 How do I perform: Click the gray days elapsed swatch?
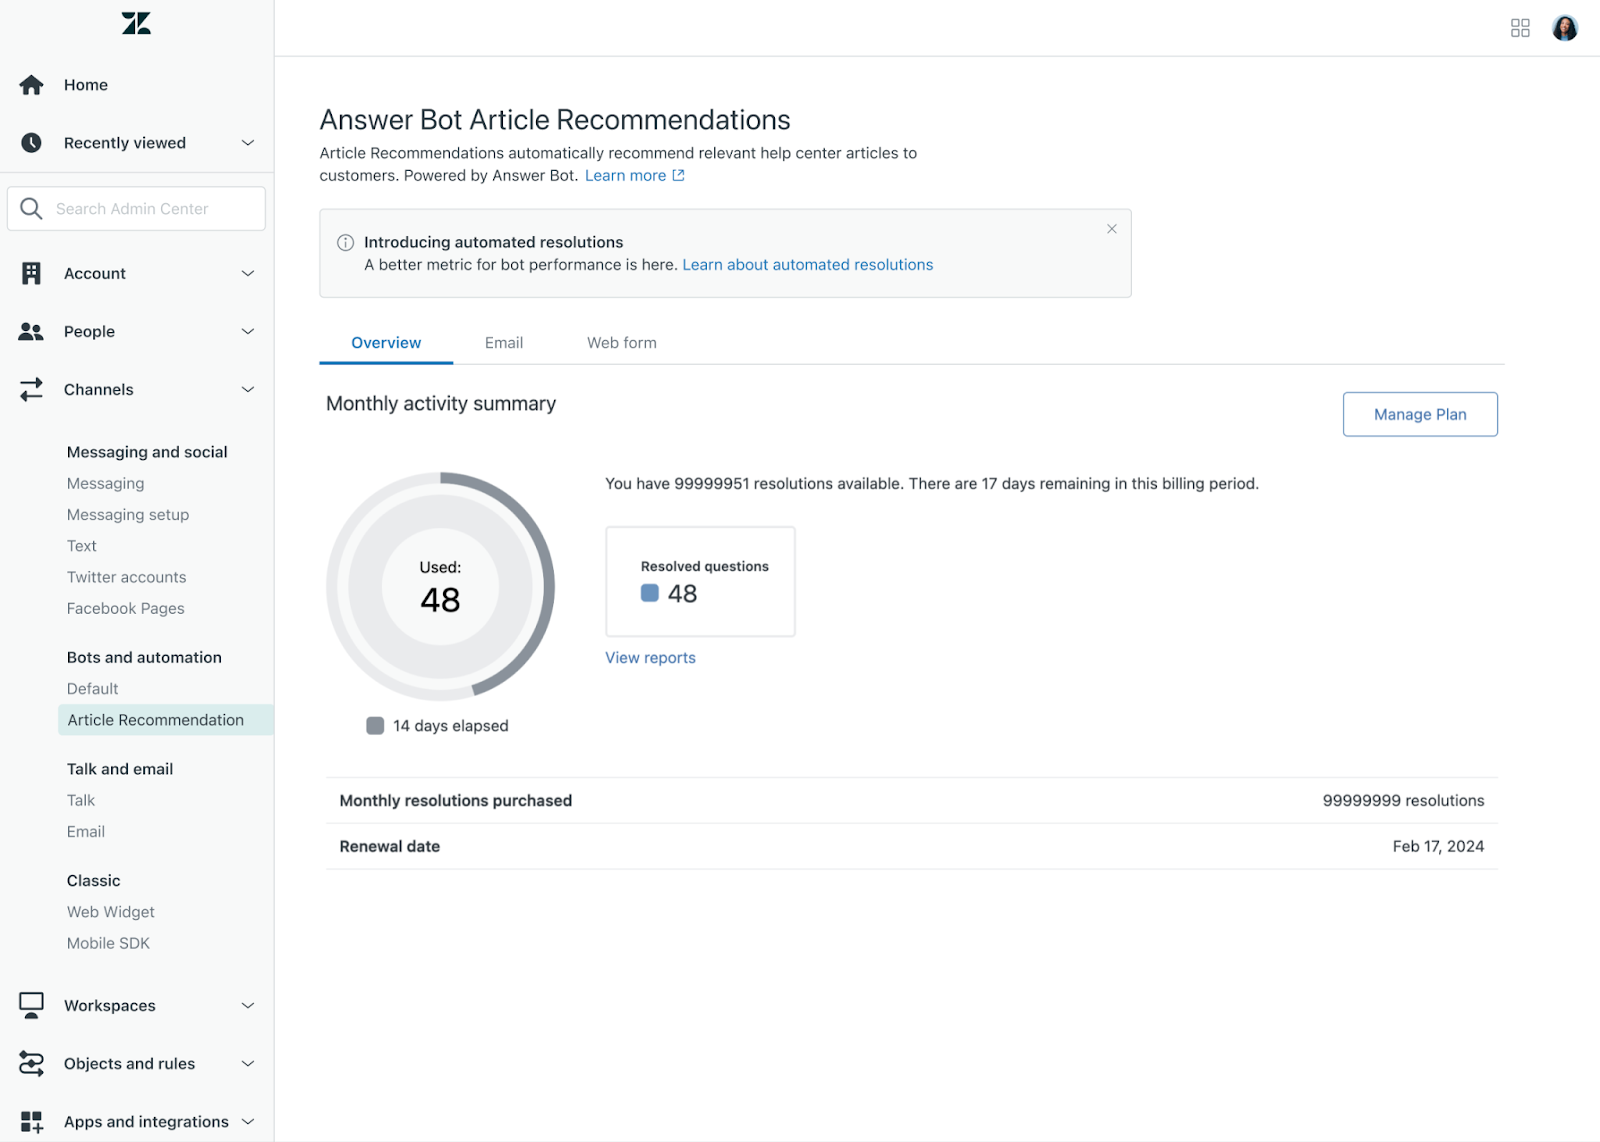pos(375,726)
